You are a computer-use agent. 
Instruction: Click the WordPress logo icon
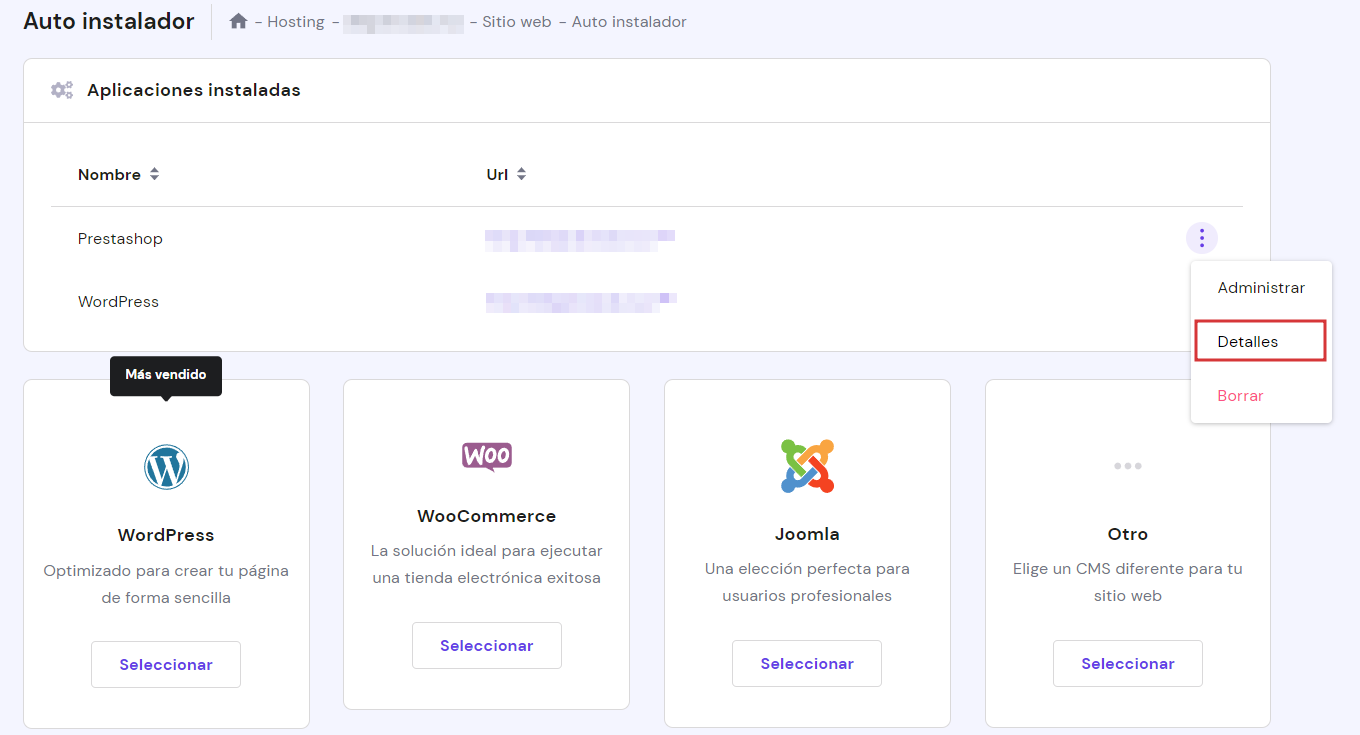click(x=166, y=466)
